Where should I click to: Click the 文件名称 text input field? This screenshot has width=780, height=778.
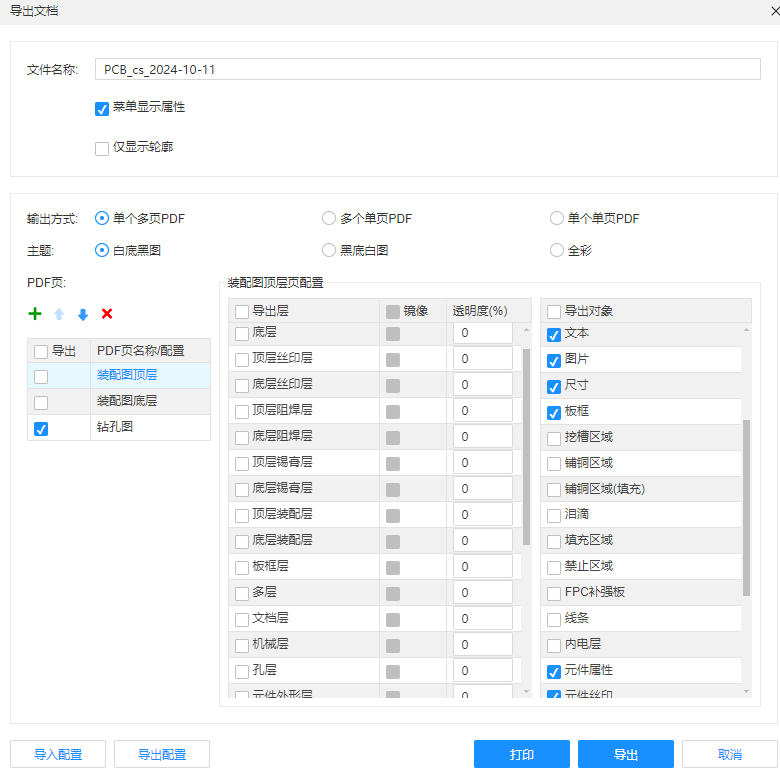(x=427, y=70)
